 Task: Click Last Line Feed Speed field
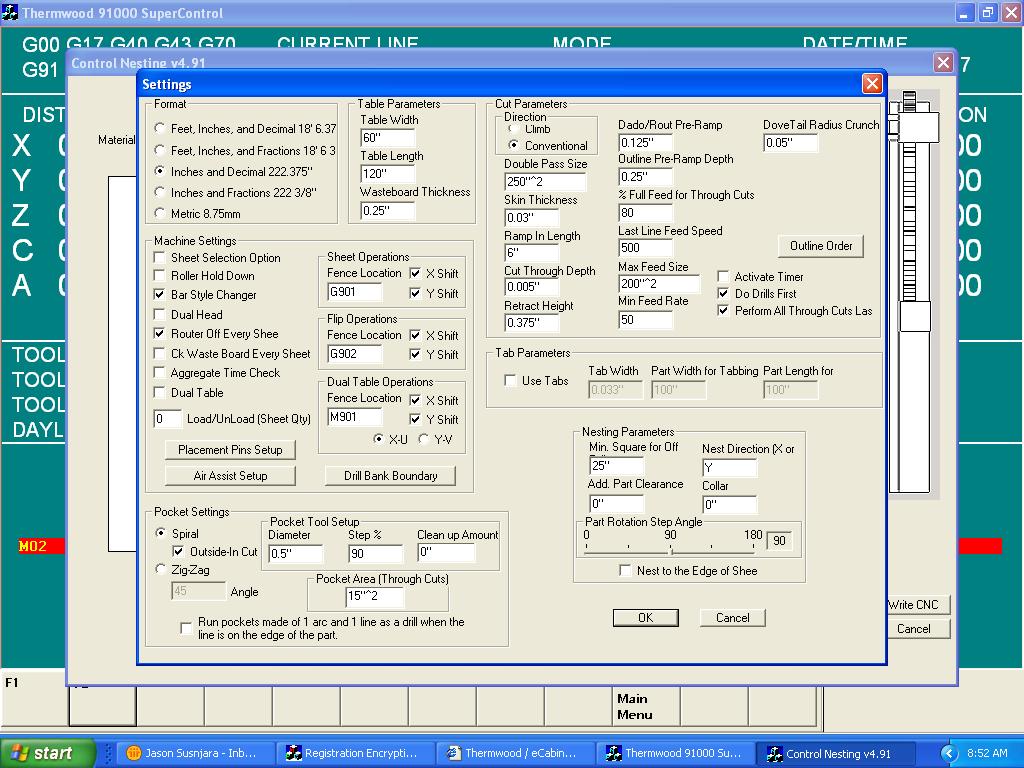[645, 248]
